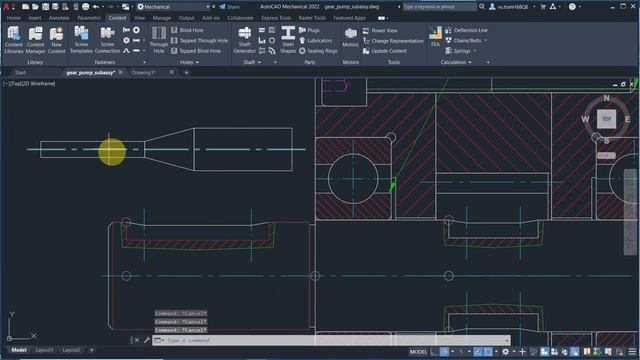Viewport: 640px width, 360px height.
Task: Launch the Shaft Generator
Action: [x=244, y=40]
